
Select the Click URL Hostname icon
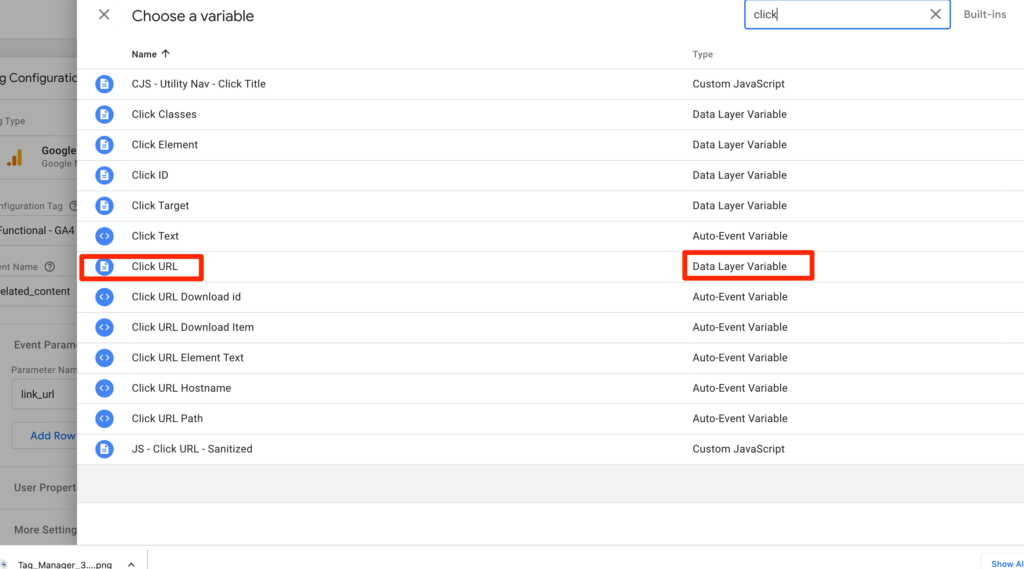coord(104,388)
